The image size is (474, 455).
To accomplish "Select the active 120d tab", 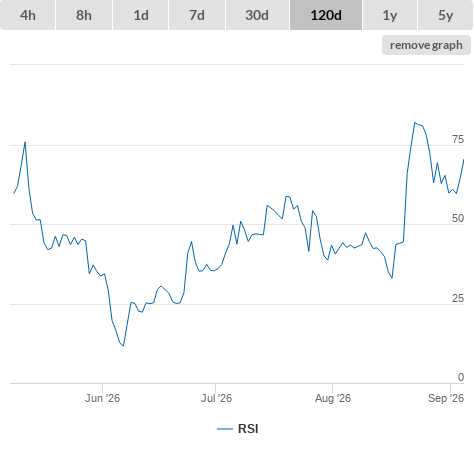I will [x=326, y=15].
